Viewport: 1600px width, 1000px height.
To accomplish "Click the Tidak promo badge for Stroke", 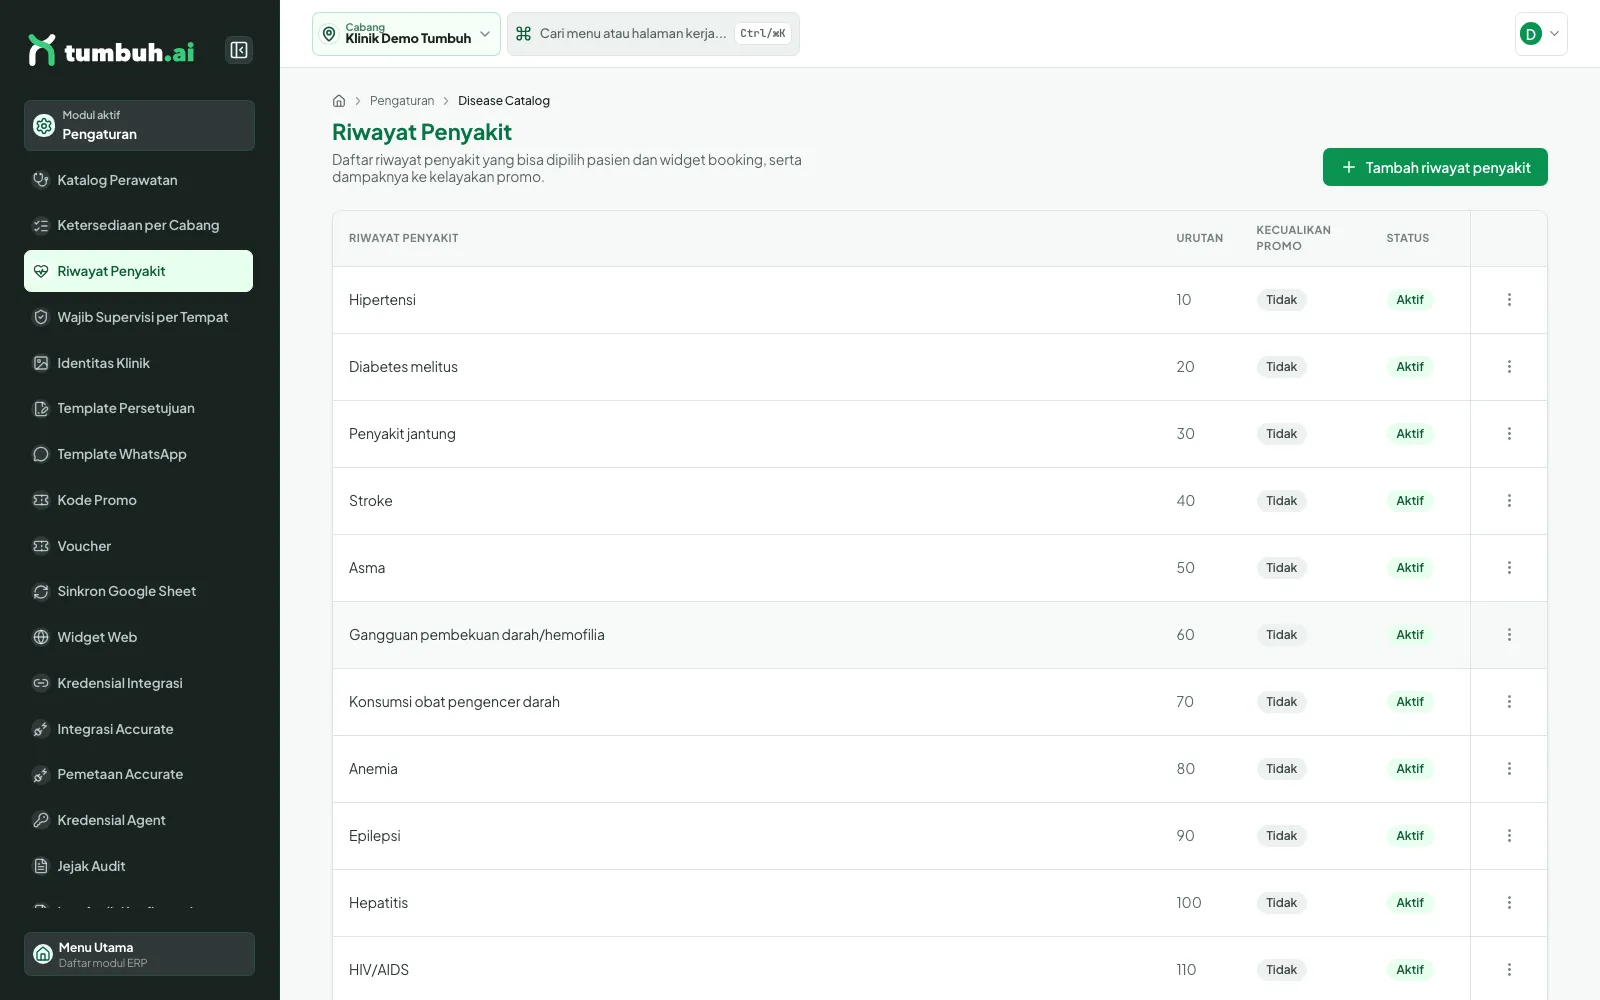I will click(x=1281, y=501).
